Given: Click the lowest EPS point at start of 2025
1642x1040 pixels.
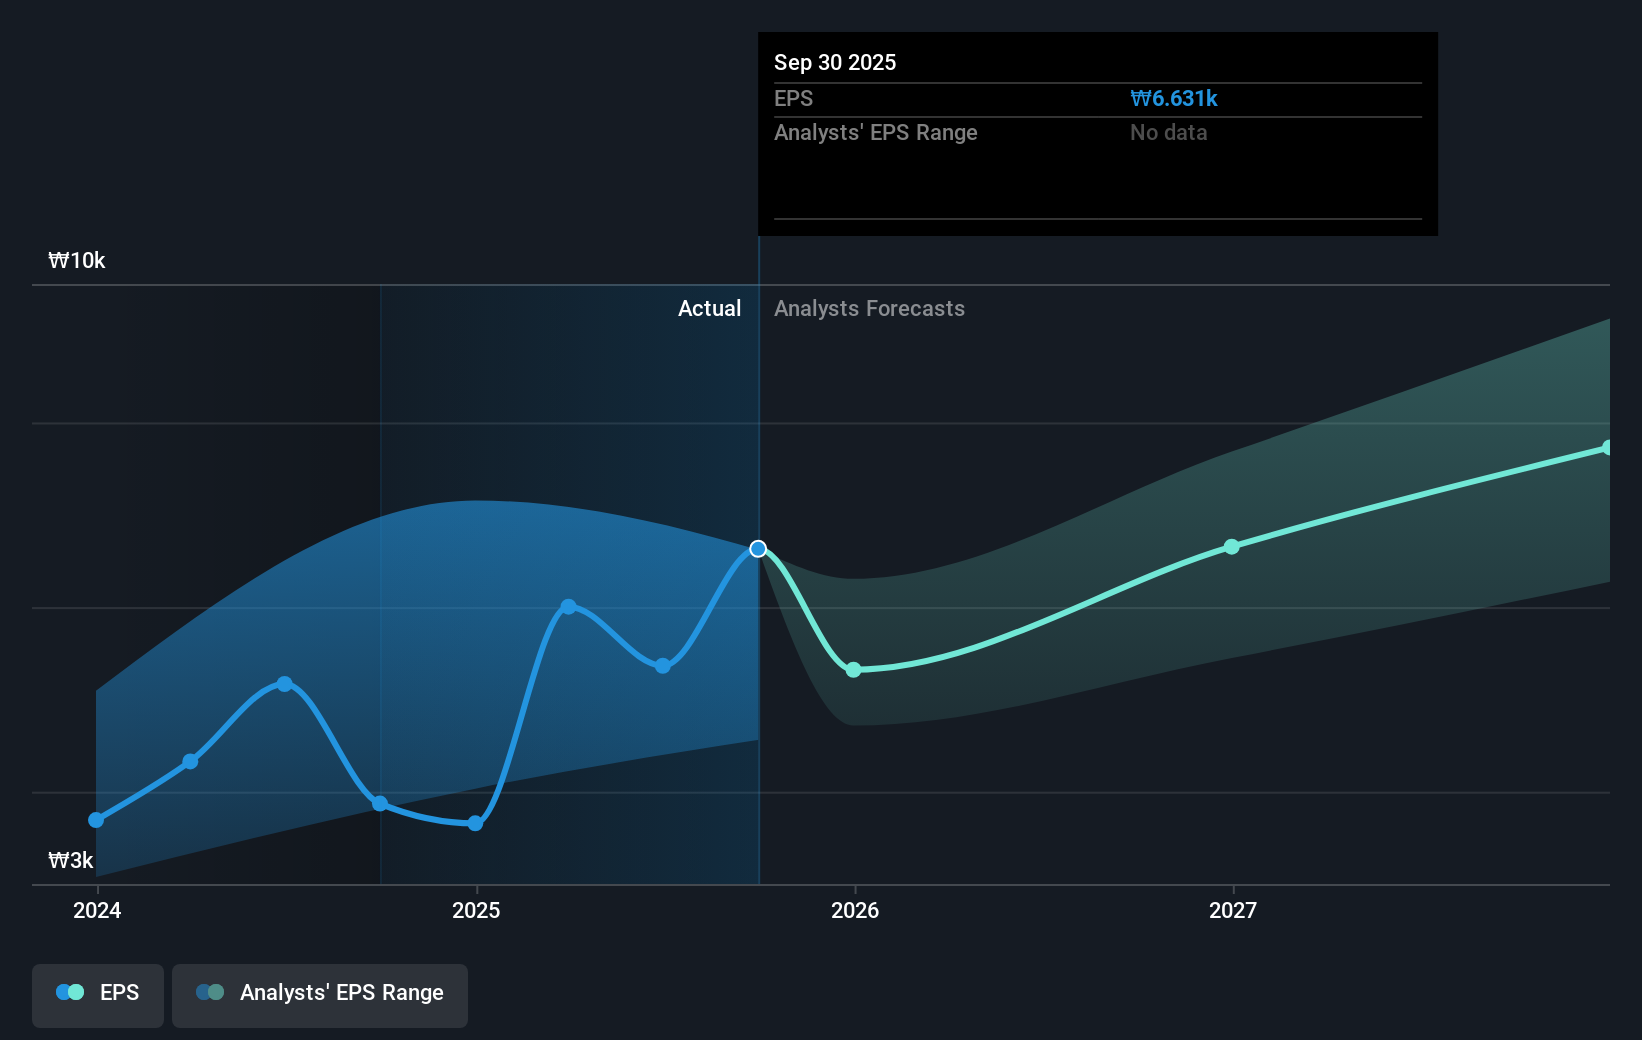Looking at the screenshot, I should click(475, 824).
